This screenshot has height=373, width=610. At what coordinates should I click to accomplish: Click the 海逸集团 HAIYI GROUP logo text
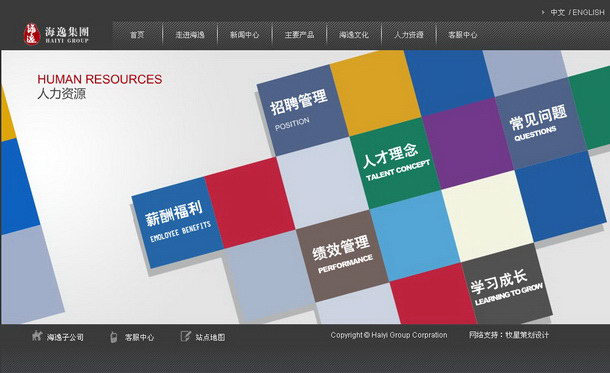tap(67, 35)
